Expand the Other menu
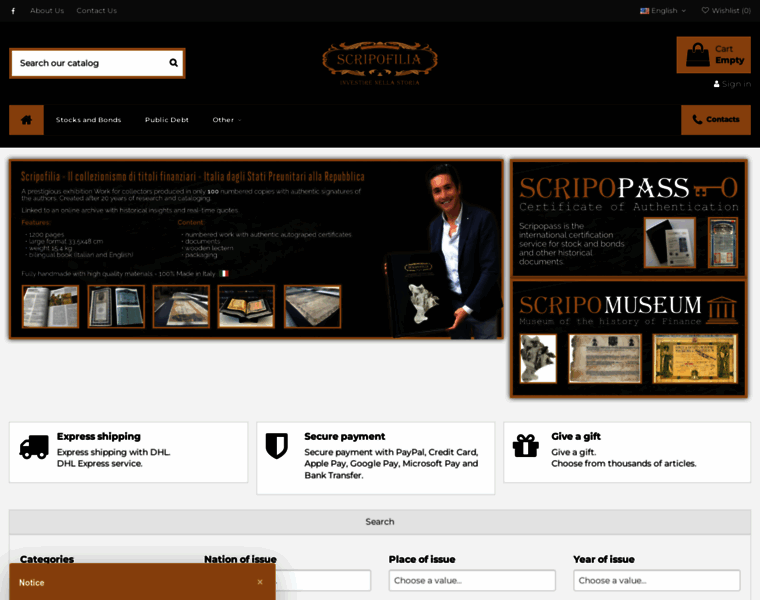This screenshot has height=600, width=760. (x=227, y=120)
